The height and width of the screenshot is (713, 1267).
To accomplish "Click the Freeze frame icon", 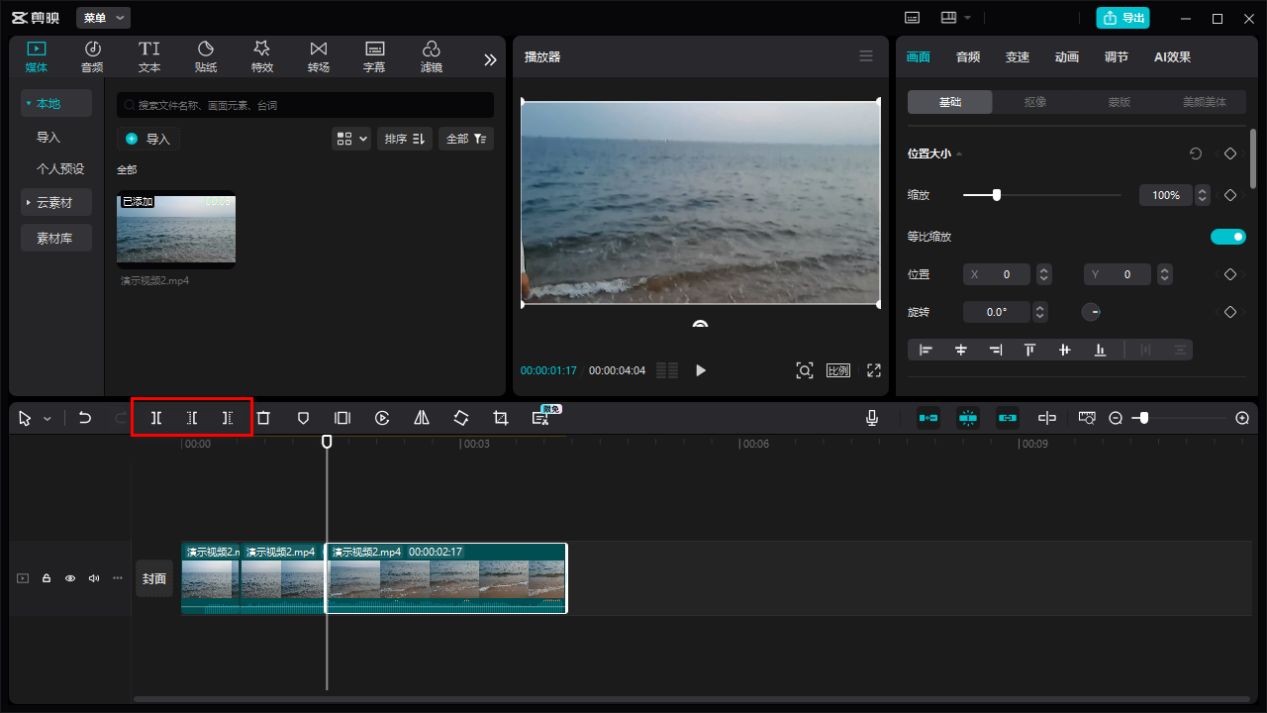I will [342, 418].
